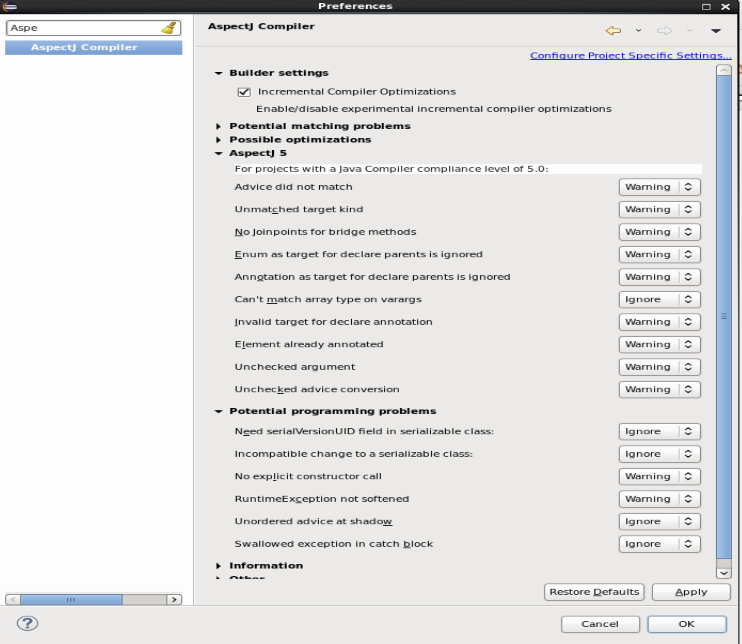Viewport: 742px width, 644px height.
Task: Toggle Incremental Compiler Optimizations checkbox
Action: coord(244,92)
